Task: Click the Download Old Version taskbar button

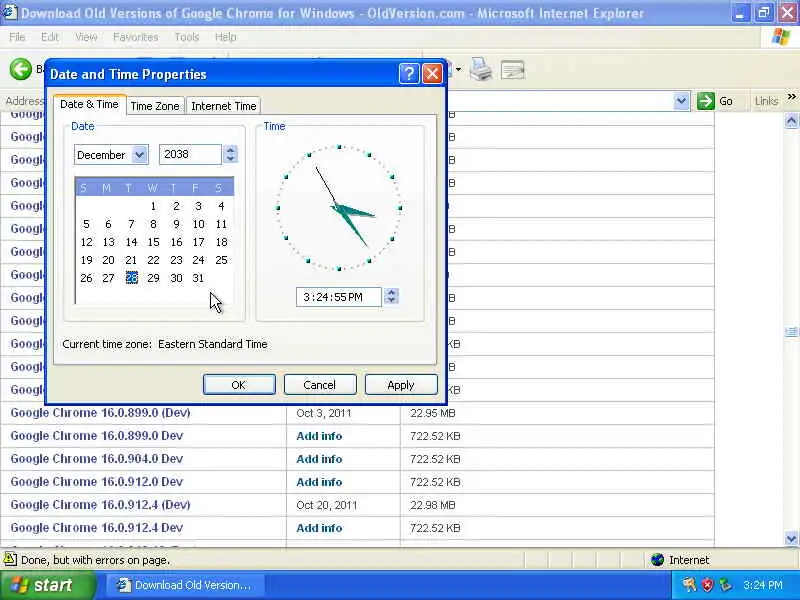Action: click(x=185, y=585)
